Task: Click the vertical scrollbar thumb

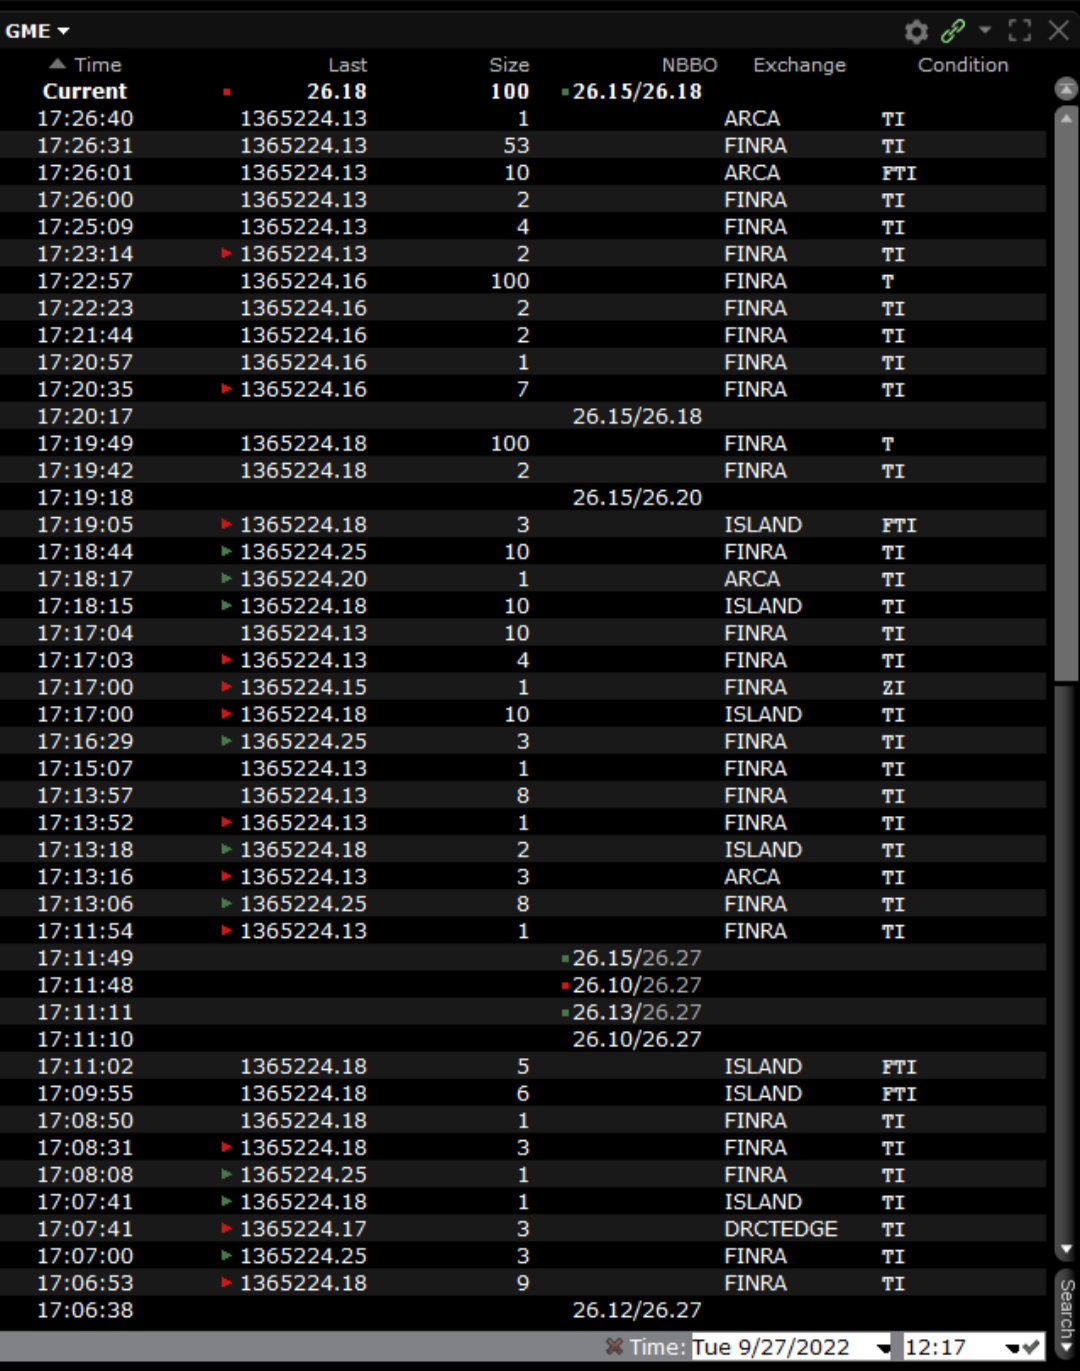Action: click(1066, 403)
